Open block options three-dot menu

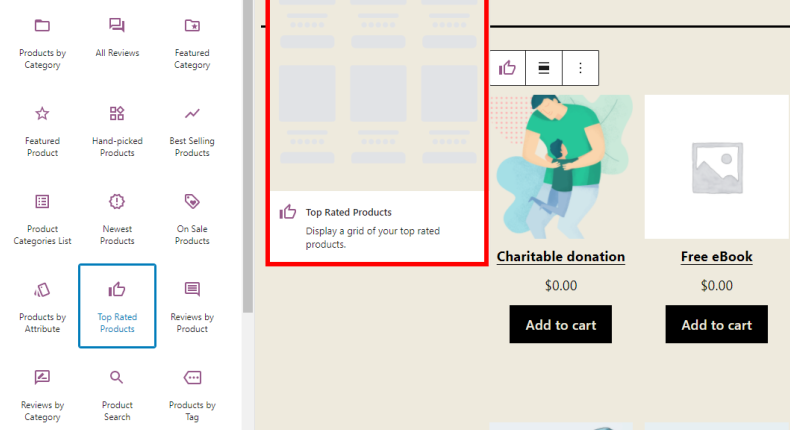pos(580,68)
